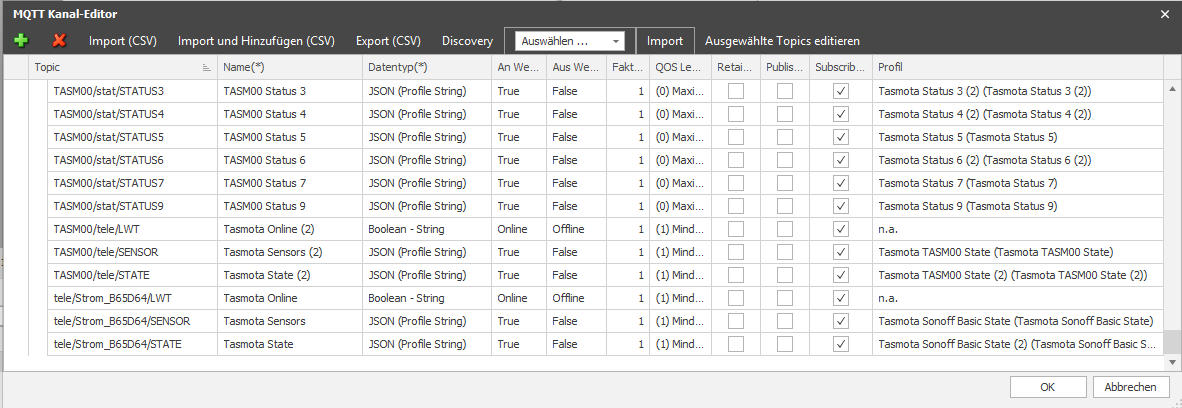Confirm with the OK button

[x=1047, y=387]
